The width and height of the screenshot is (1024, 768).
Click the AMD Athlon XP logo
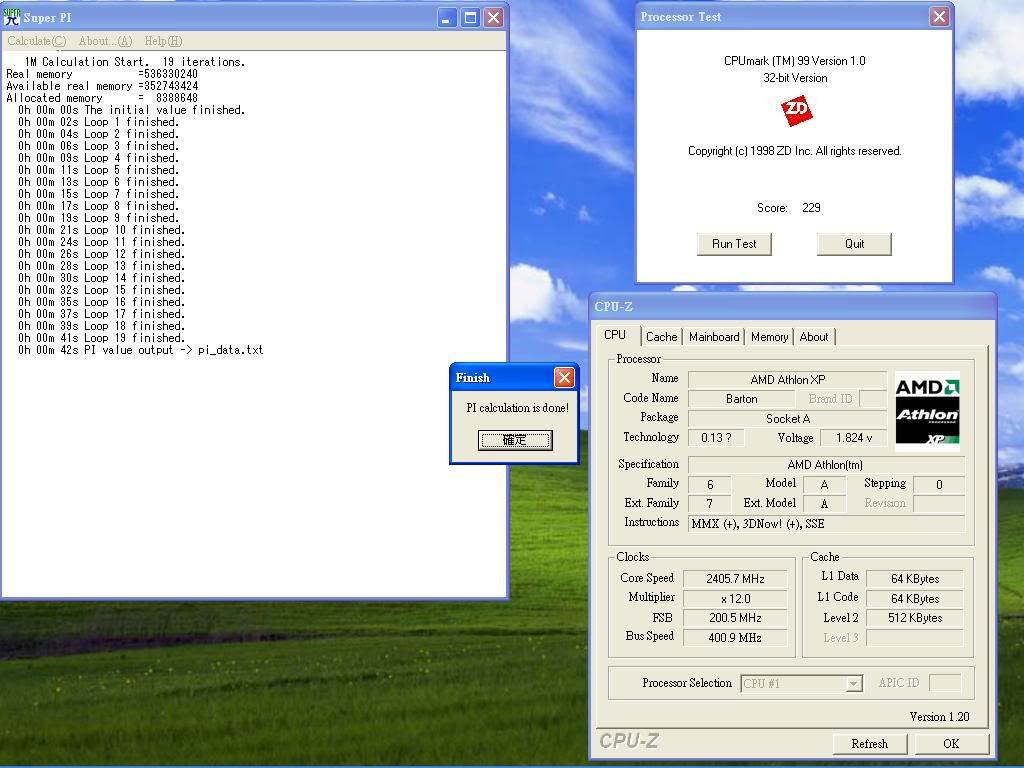pyautogui.click(x=927, y=411)
